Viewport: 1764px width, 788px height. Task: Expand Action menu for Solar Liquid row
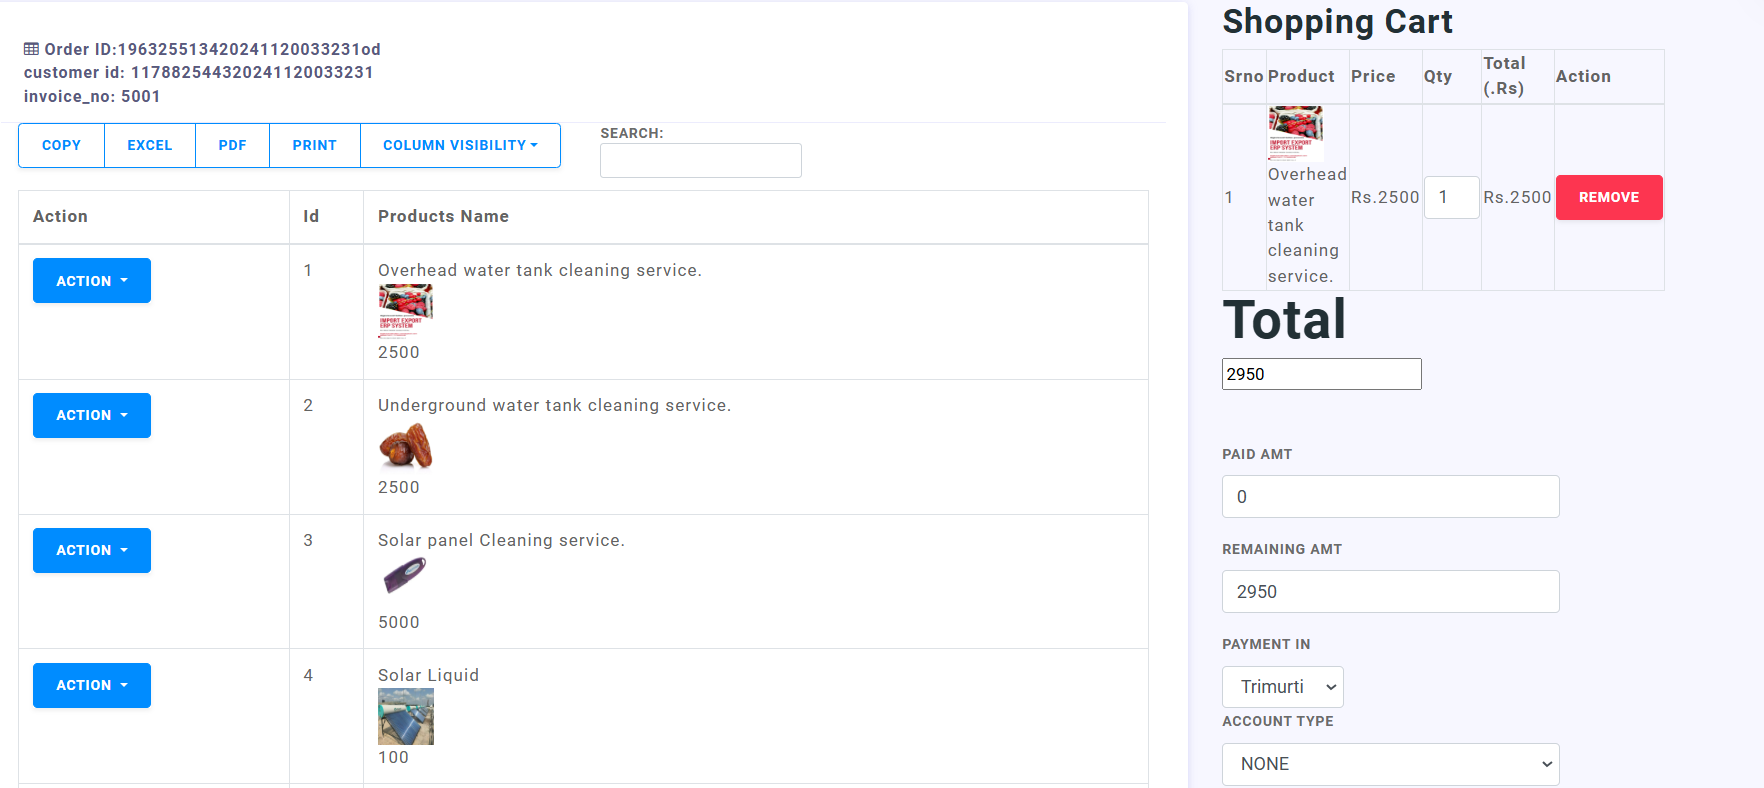(92, 685)
